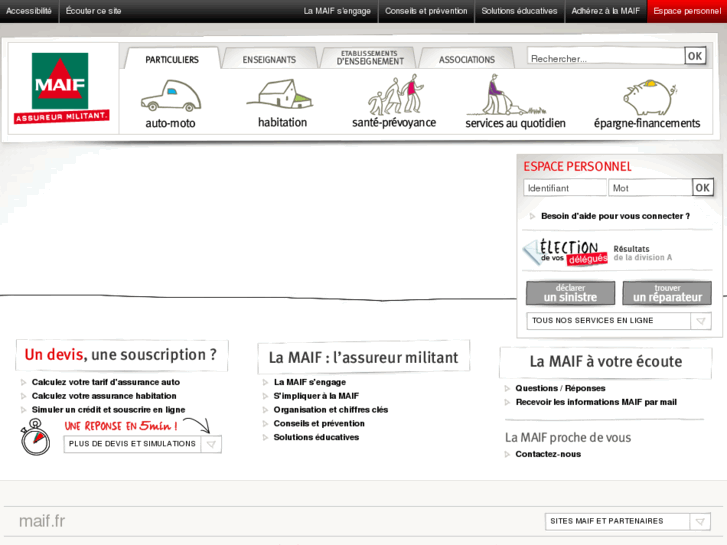Image resolution: width=727 pixels, height=545 pixels.
Task: Open Organisation et chiffres clés
Action: [x=331, y=410]
